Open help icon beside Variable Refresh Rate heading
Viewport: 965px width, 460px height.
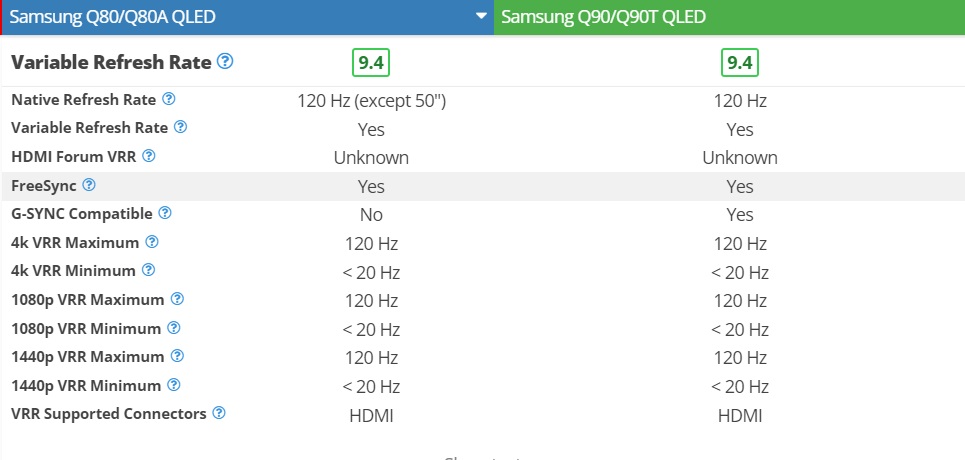(225, 61)
